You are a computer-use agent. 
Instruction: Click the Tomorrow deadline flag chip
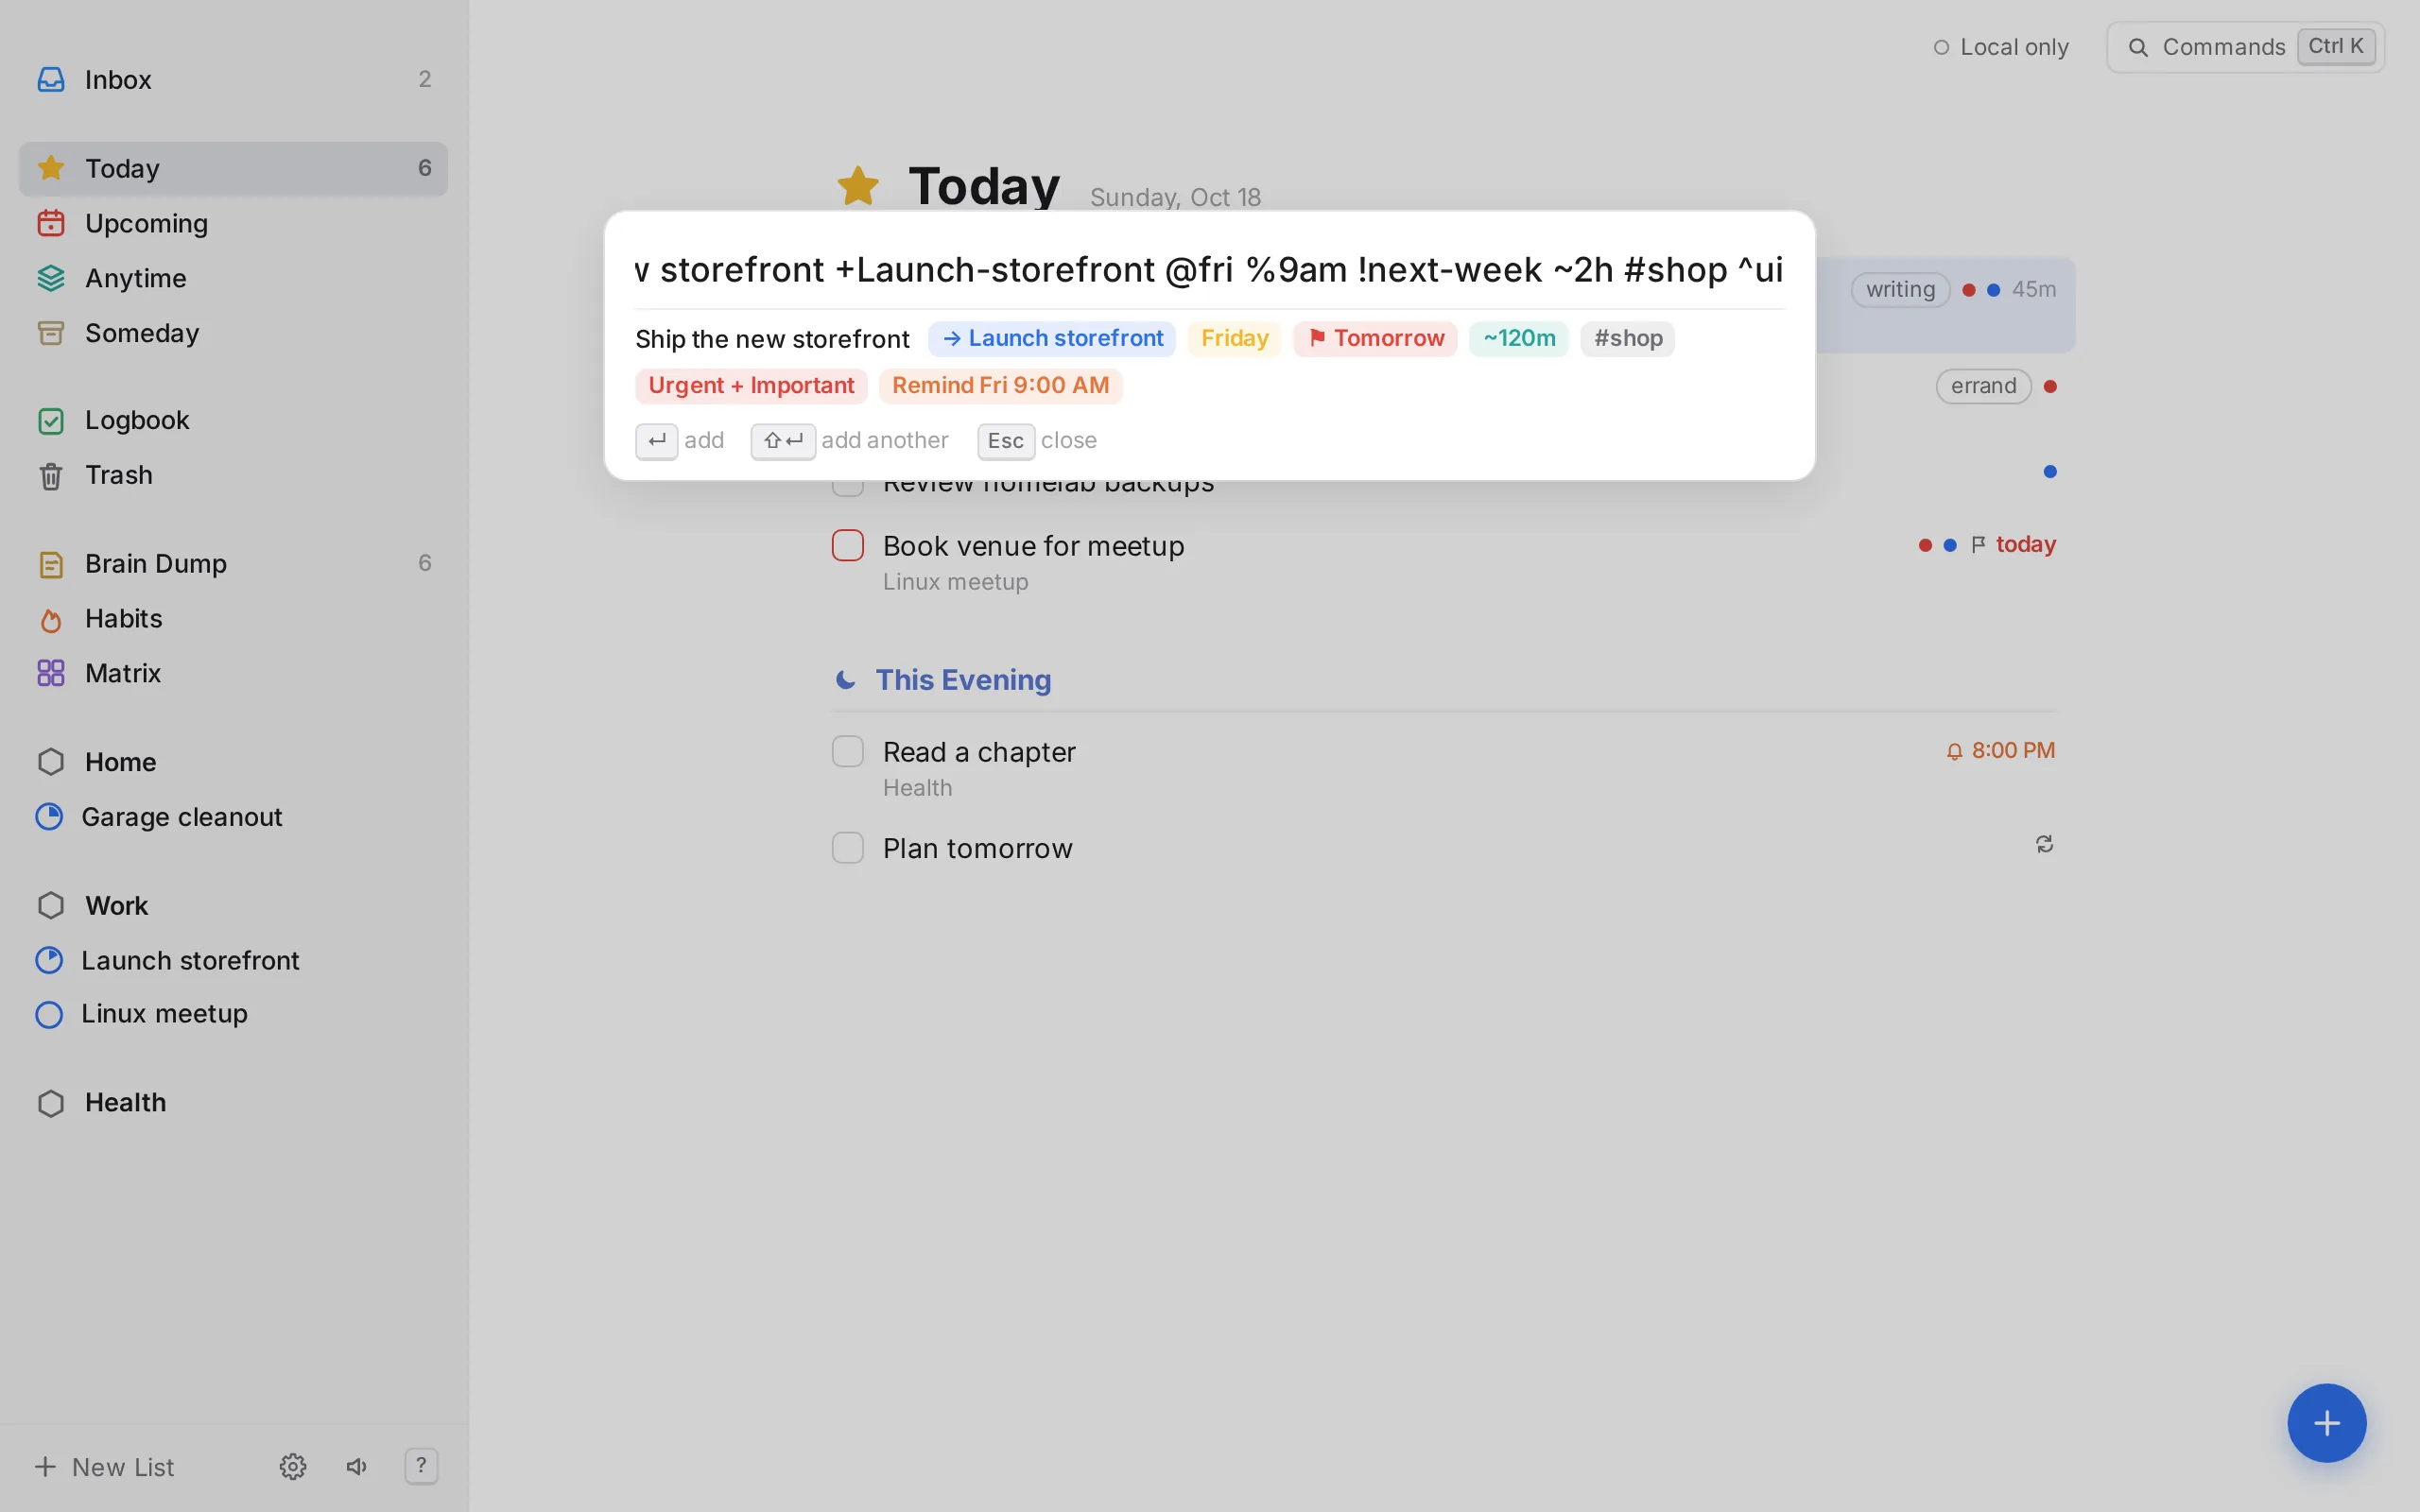pyautogui.click(x=1375, y=338)
